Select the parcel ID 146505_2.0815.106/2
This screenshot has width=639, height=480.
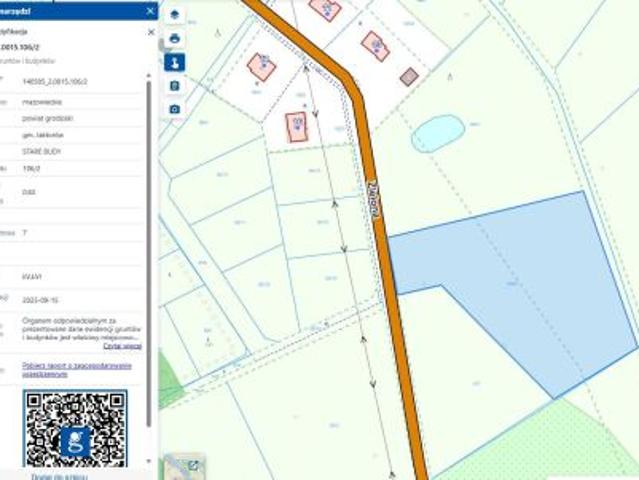(55, 81)
